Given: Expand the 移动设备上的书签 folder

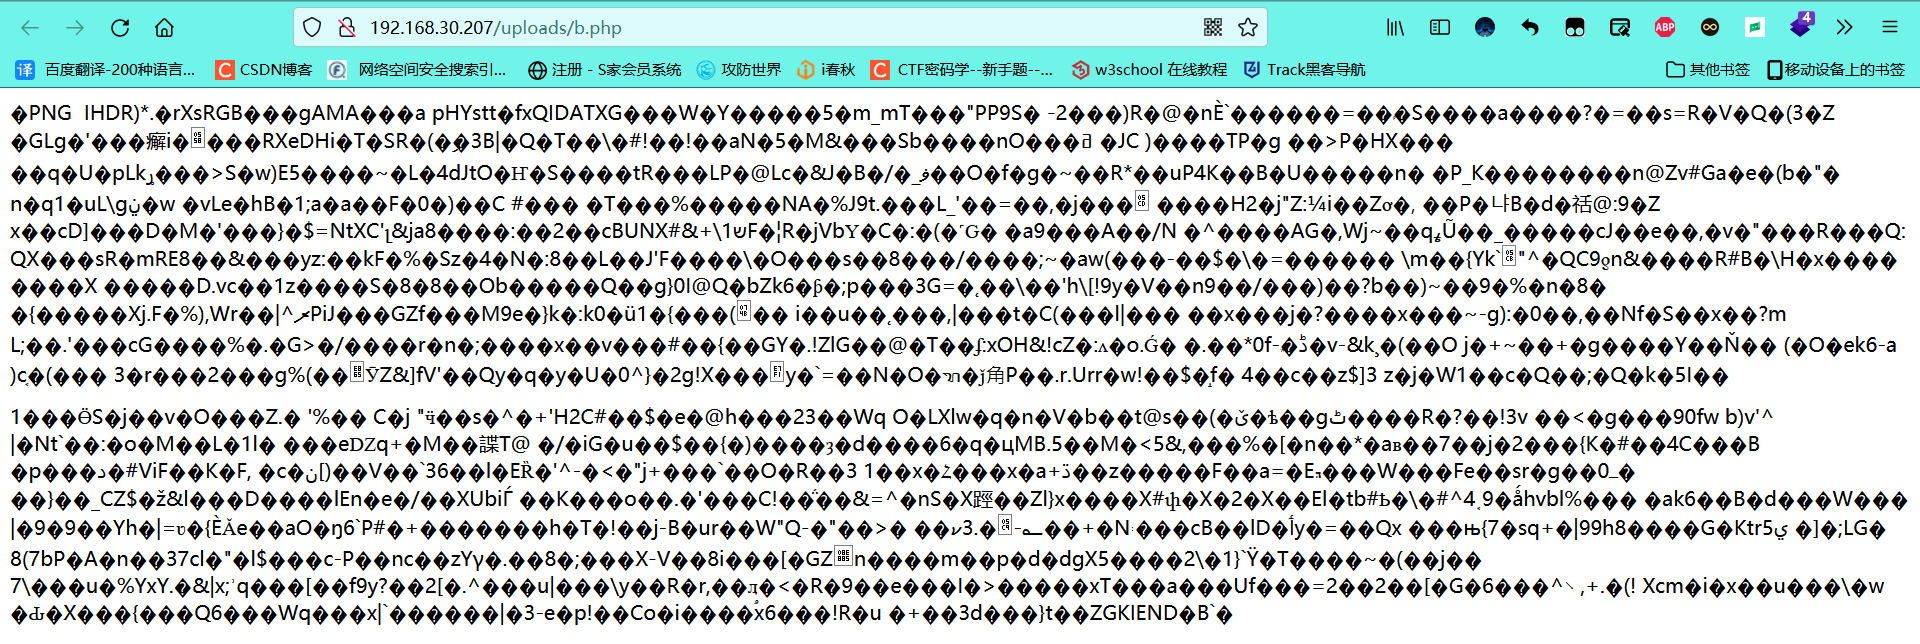Looking at the screenshot, I should [x=1836, y=70].
